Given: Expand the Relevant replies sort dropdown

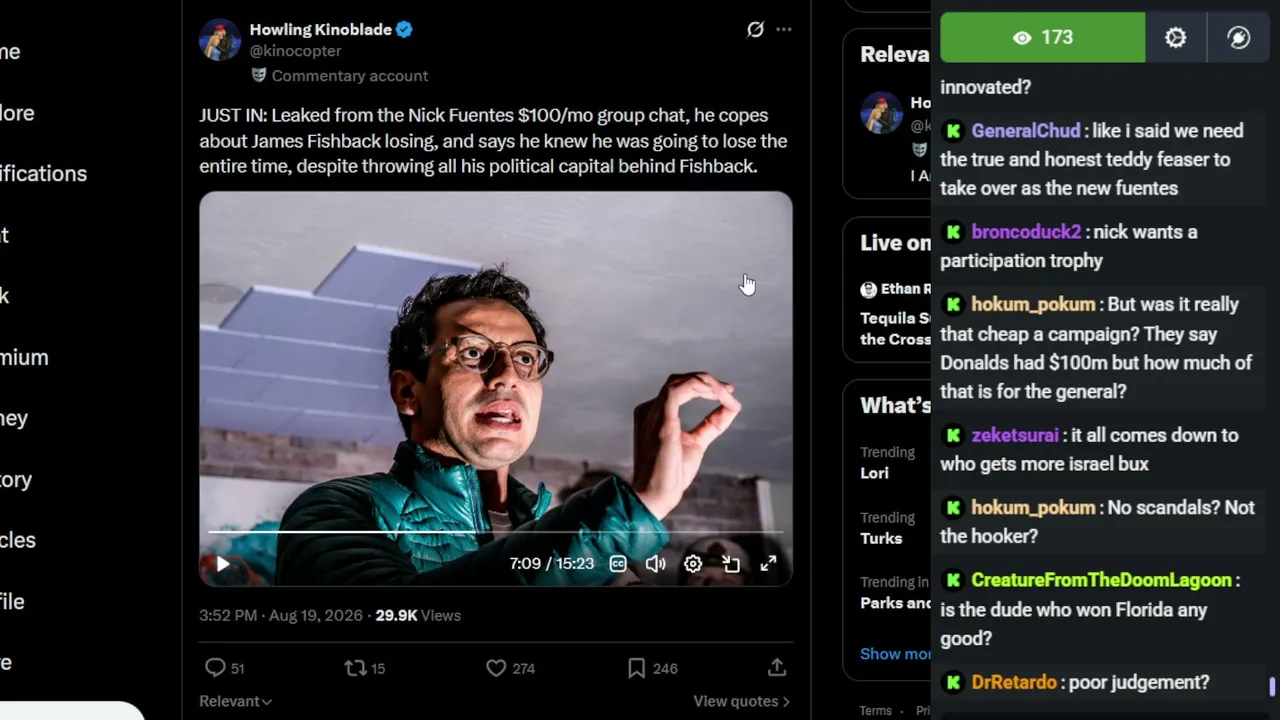Looking at the screenshot, I should [x=235, y=701].
